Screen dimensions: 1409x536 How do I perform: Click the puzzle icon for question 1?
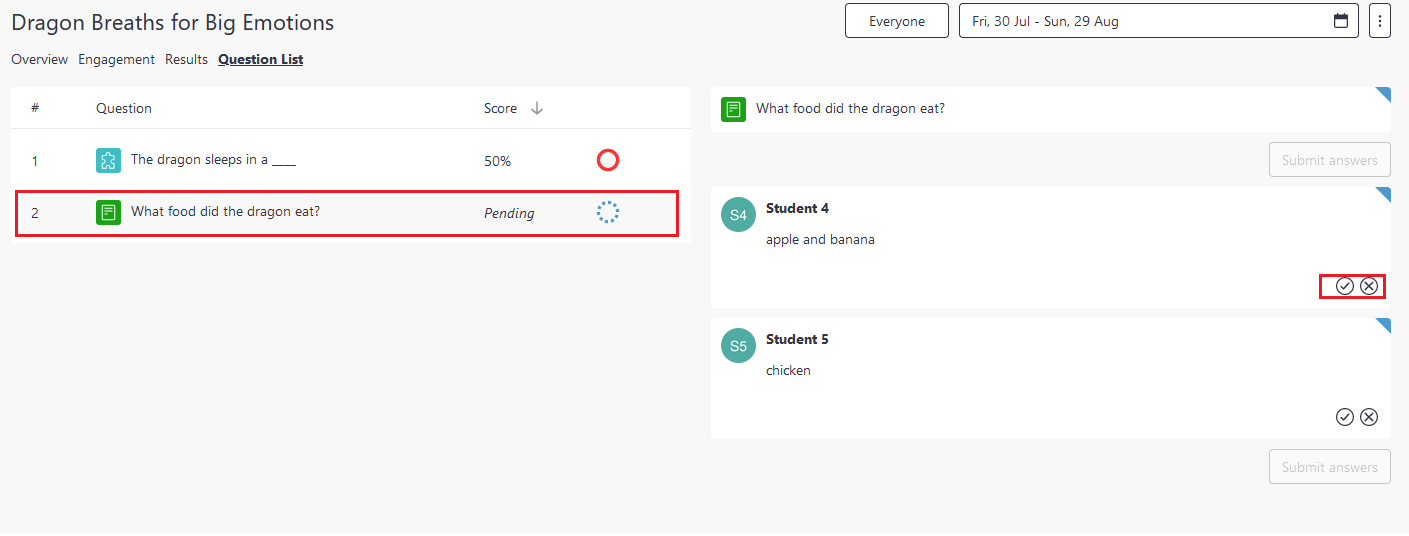click(108, 160)
